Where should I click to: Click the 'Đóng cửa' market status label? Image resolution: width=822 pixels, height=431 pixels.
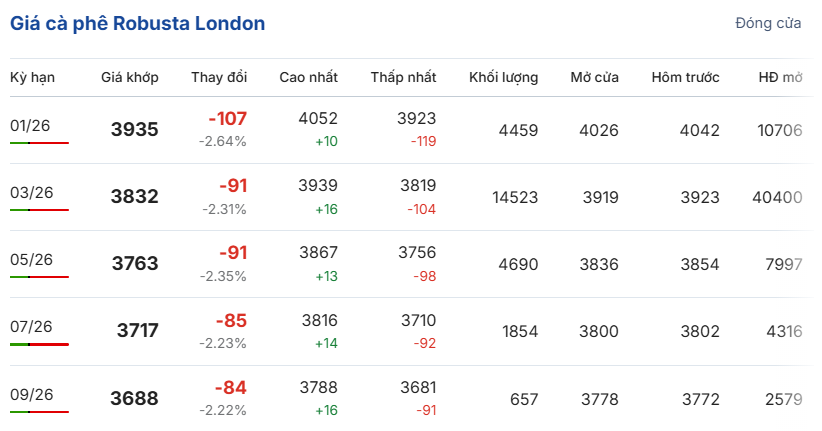coord(768,23)
